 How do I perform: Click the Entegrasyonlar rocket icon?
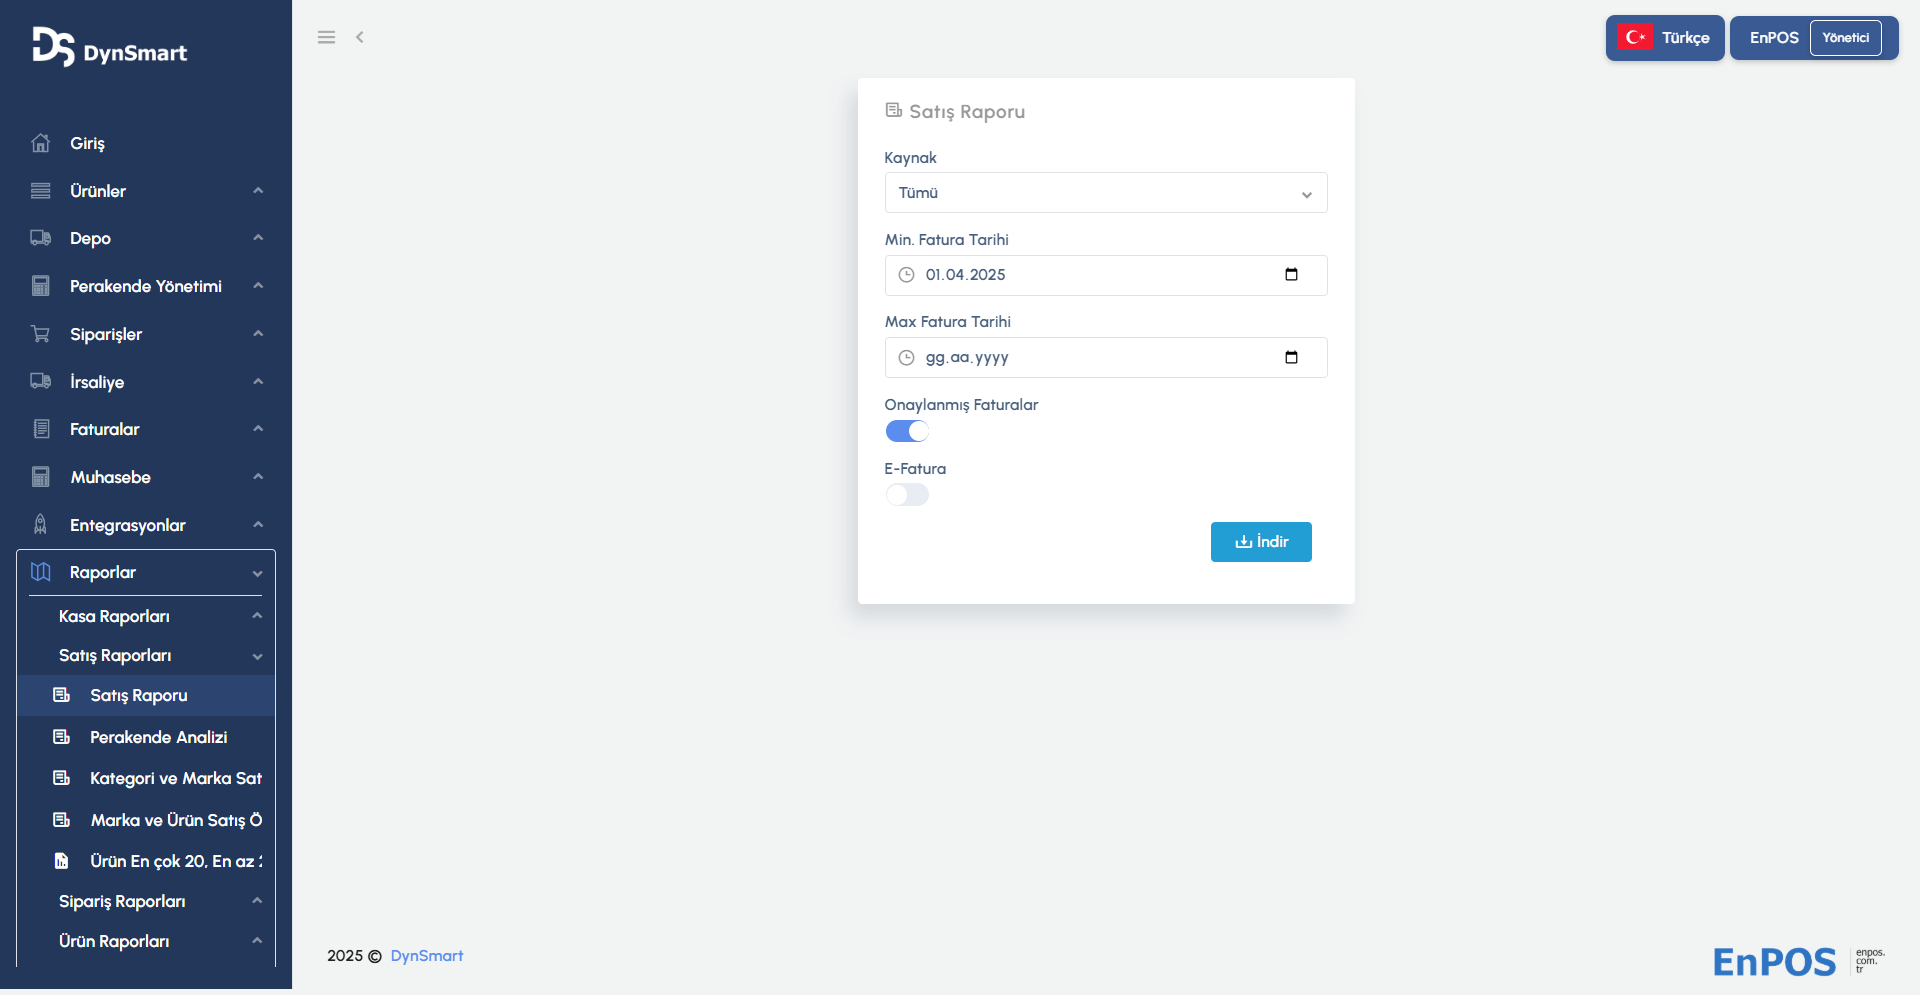pyautogui.click(x=41, y=525)
